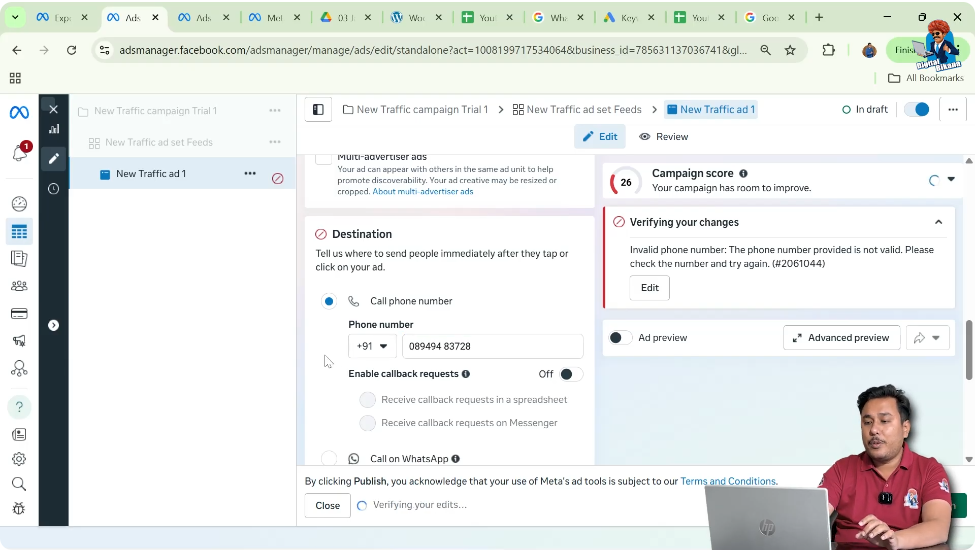The image size is (976, 551).
Task: Open browser extensions puzzle icon
Action: pyautogui.click(x=828, y=50)
